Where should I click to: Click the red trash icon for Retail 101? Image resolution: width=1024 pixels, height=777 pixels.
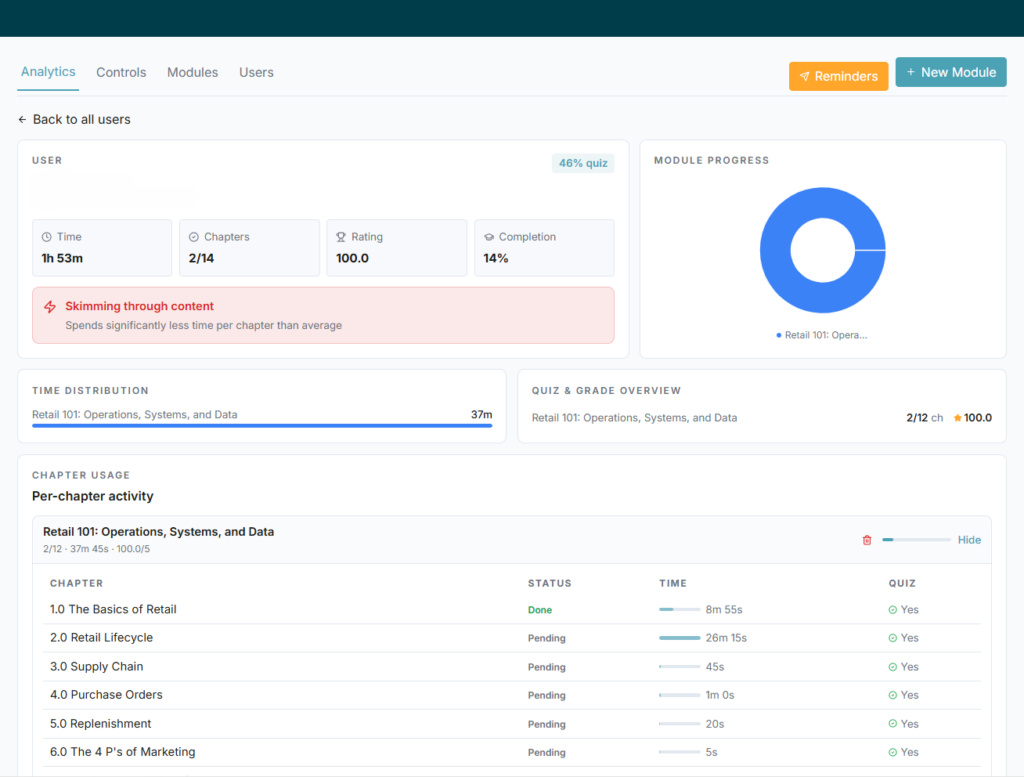867,540
